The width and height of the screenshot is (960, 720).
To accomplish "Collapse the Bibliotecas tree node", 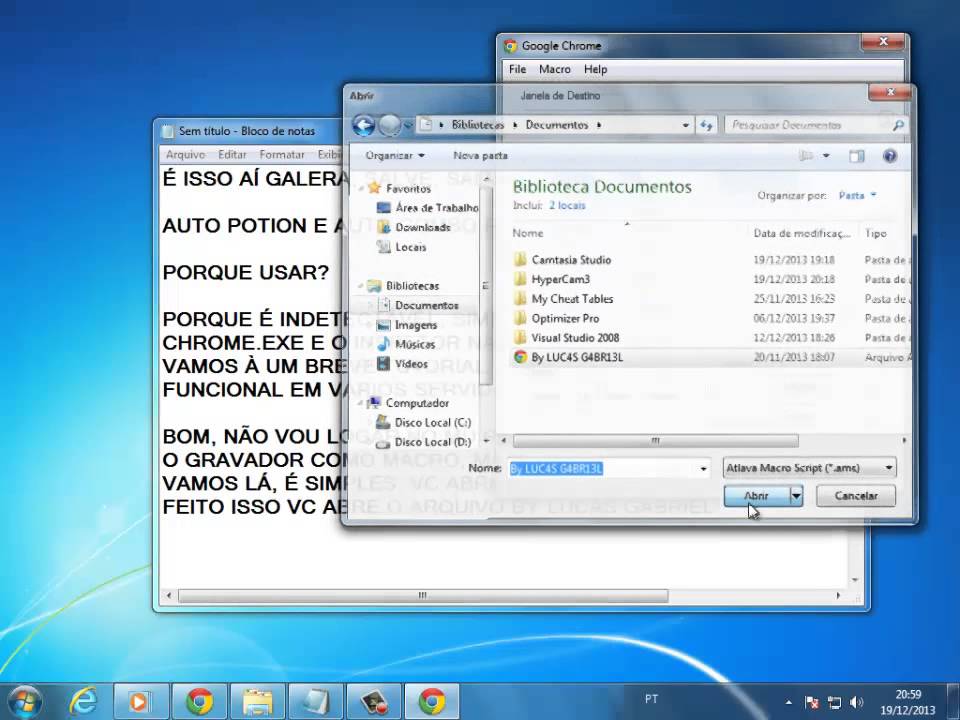I will coord(361,286).
